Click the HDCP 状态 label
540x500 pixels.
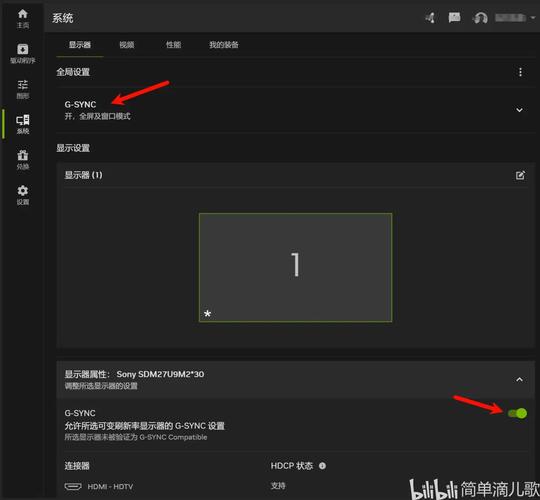(x=292, y=466)
